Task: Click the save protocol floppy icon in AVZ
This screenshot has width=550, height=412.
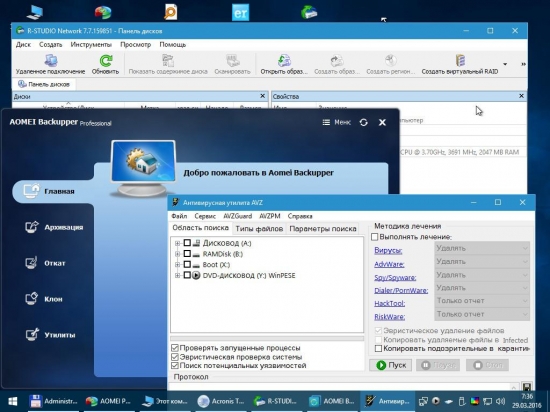Action: (527, 387)
